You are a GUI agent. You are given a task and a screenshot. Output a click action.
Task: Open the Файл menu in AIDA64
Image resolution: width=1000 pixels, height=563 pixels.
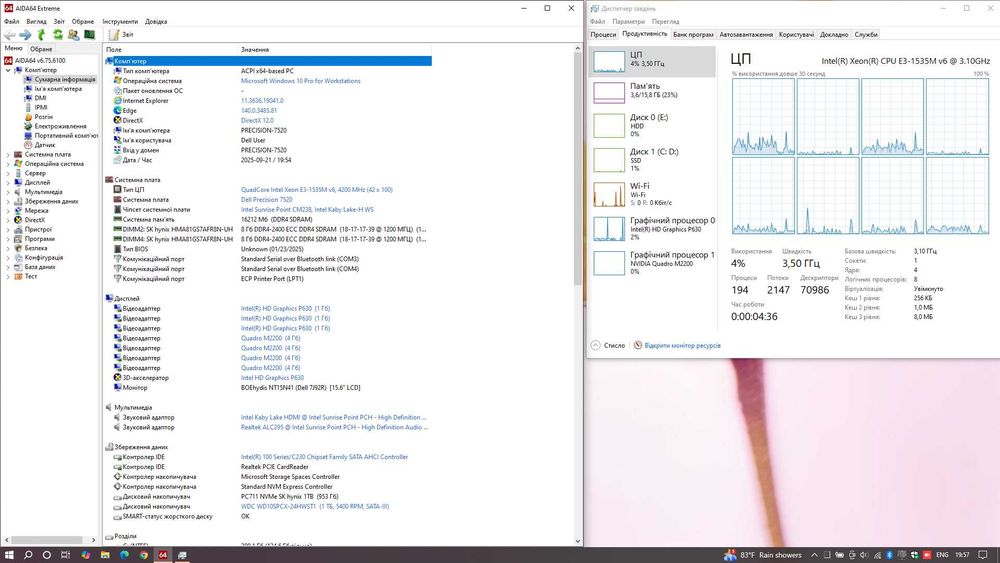(11, 21)
